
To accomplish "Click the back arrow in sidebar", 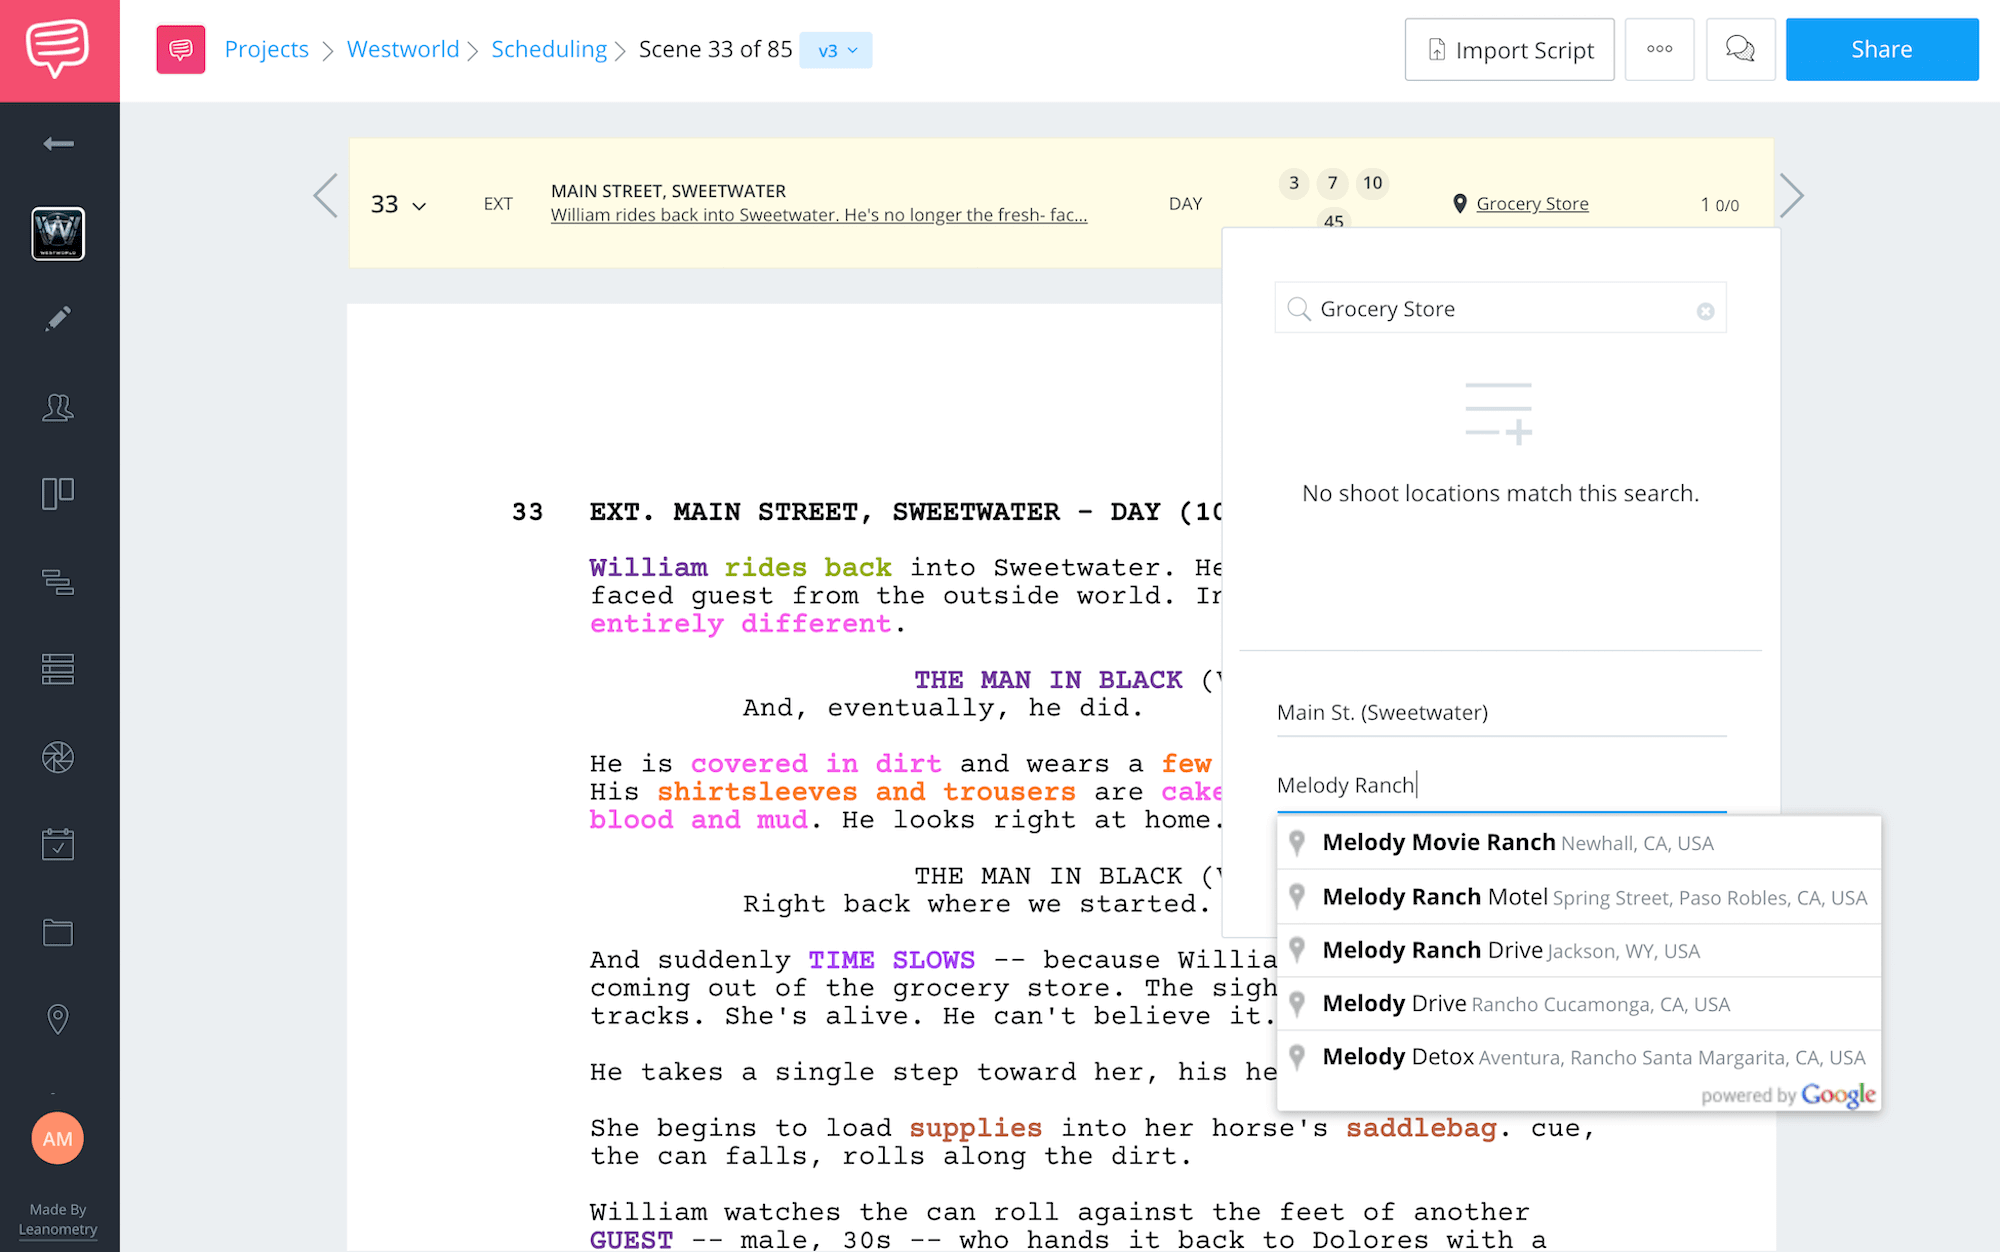I will 58,144.
